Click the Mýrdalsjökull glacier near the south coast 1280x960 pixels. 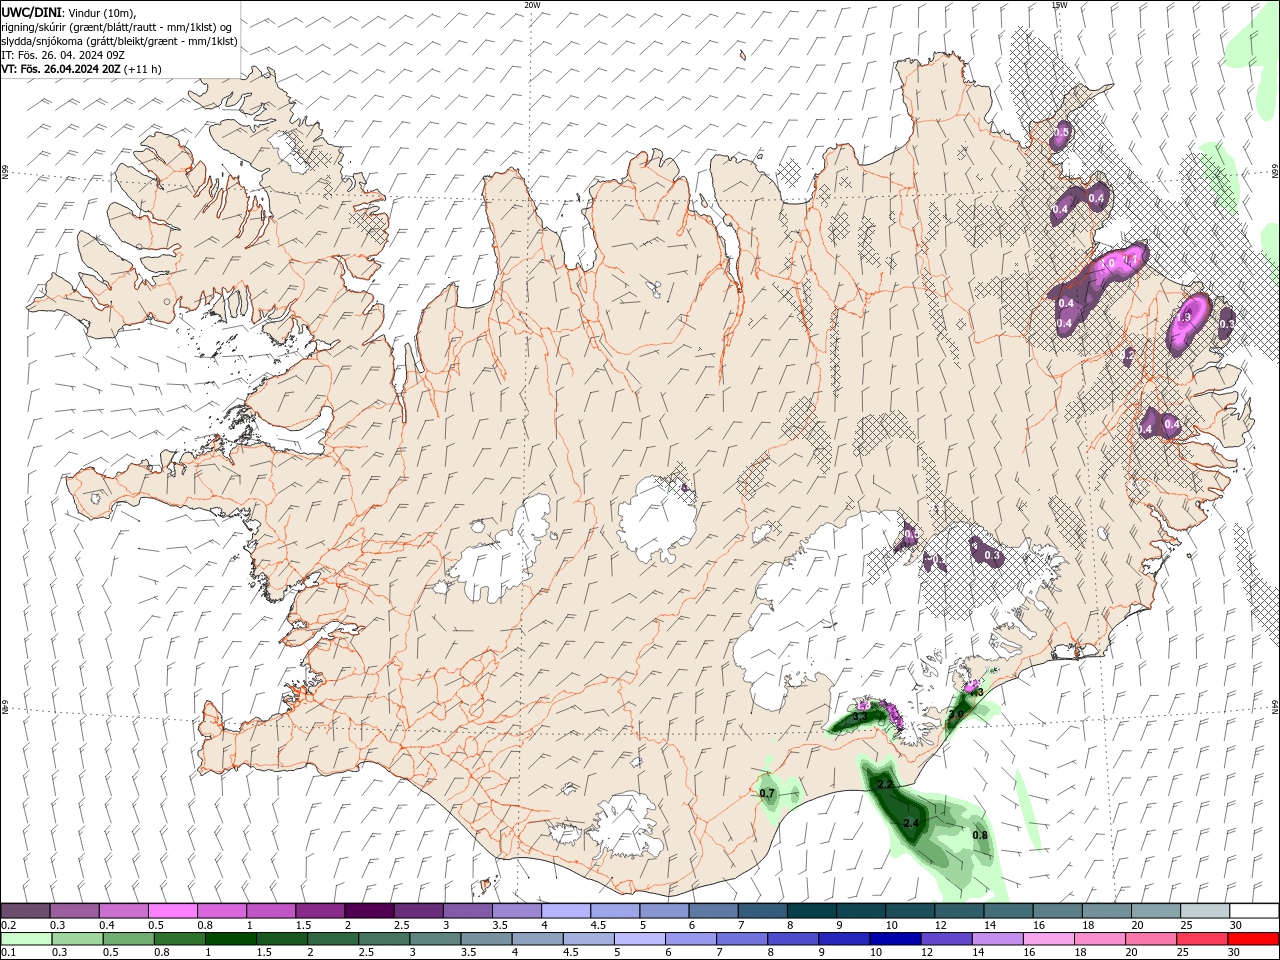tap(626, 826)
